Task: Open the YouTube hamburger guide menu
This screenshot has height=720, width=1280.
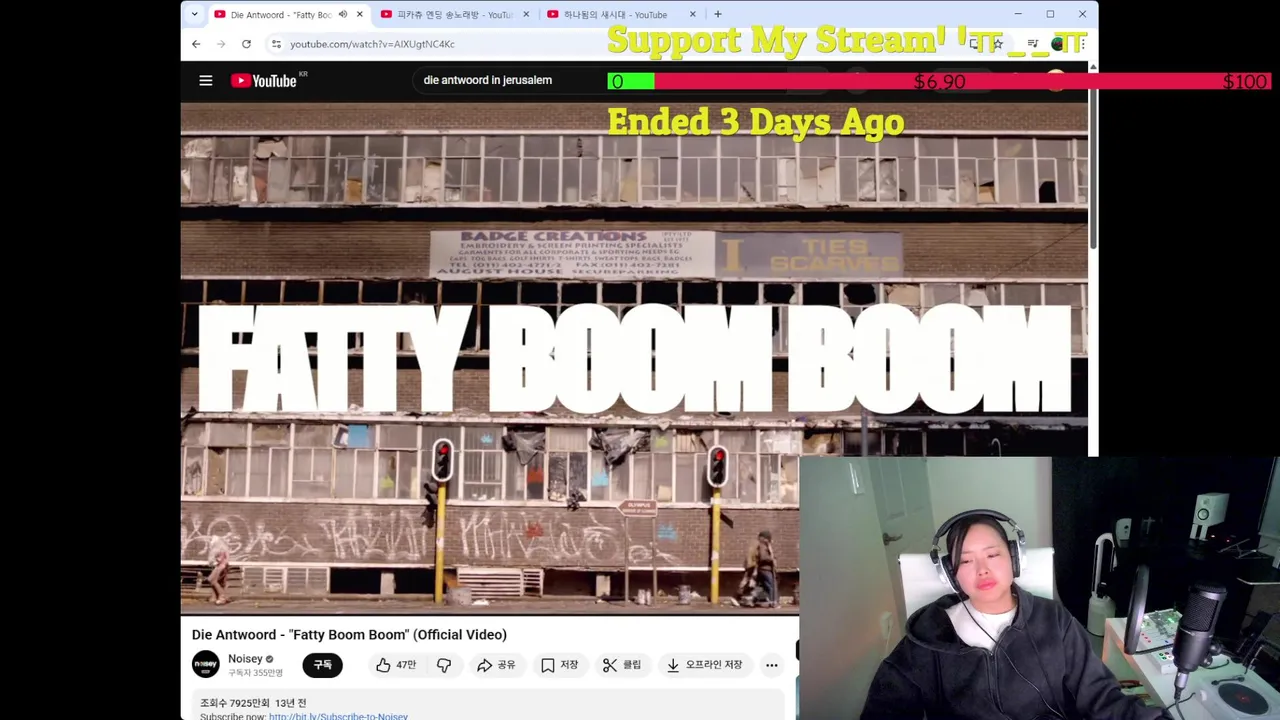Action: (206, 81)
